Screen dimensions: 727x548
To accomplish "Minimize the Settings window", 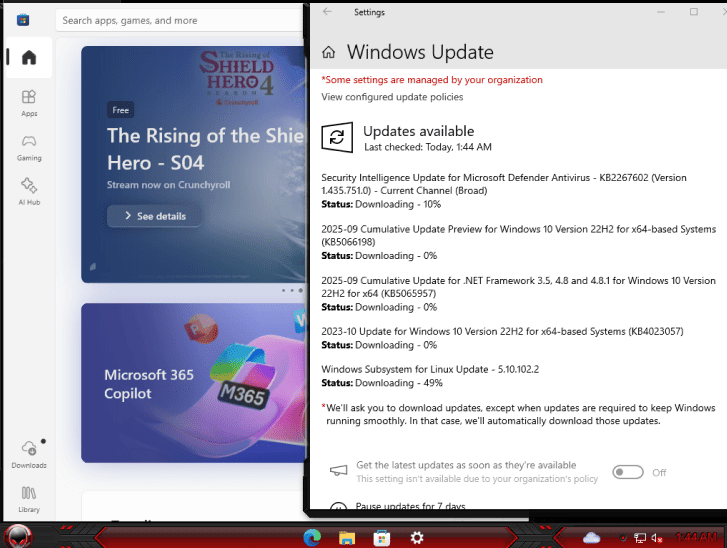I will 661,12.
